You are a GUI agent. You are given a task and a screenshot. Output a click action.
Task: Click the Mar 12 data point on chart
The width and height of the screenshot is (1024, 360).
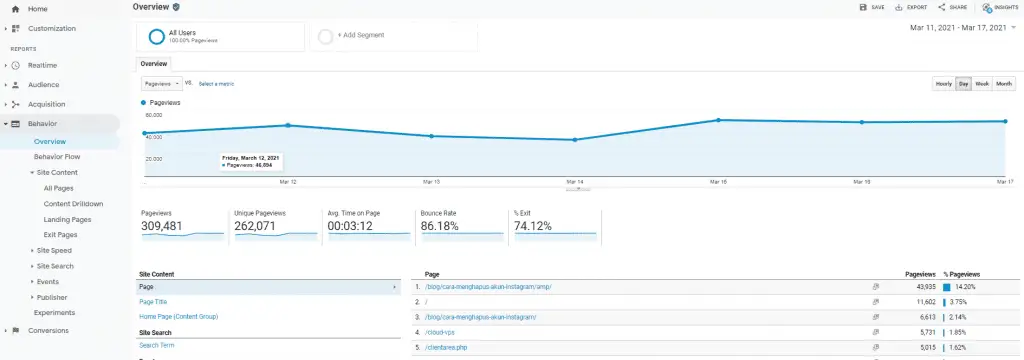[288, 125]
